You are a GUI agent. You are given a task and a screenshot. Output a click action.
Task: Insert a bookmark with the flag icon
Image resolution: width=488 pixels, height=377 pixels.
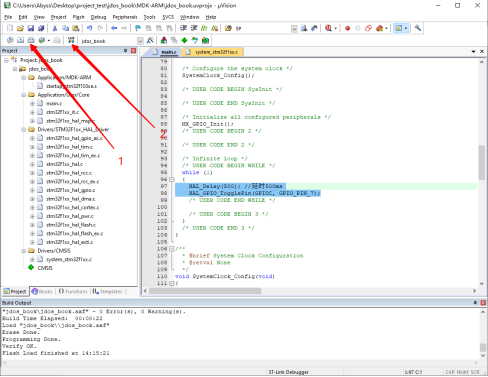tap(138, 28)
